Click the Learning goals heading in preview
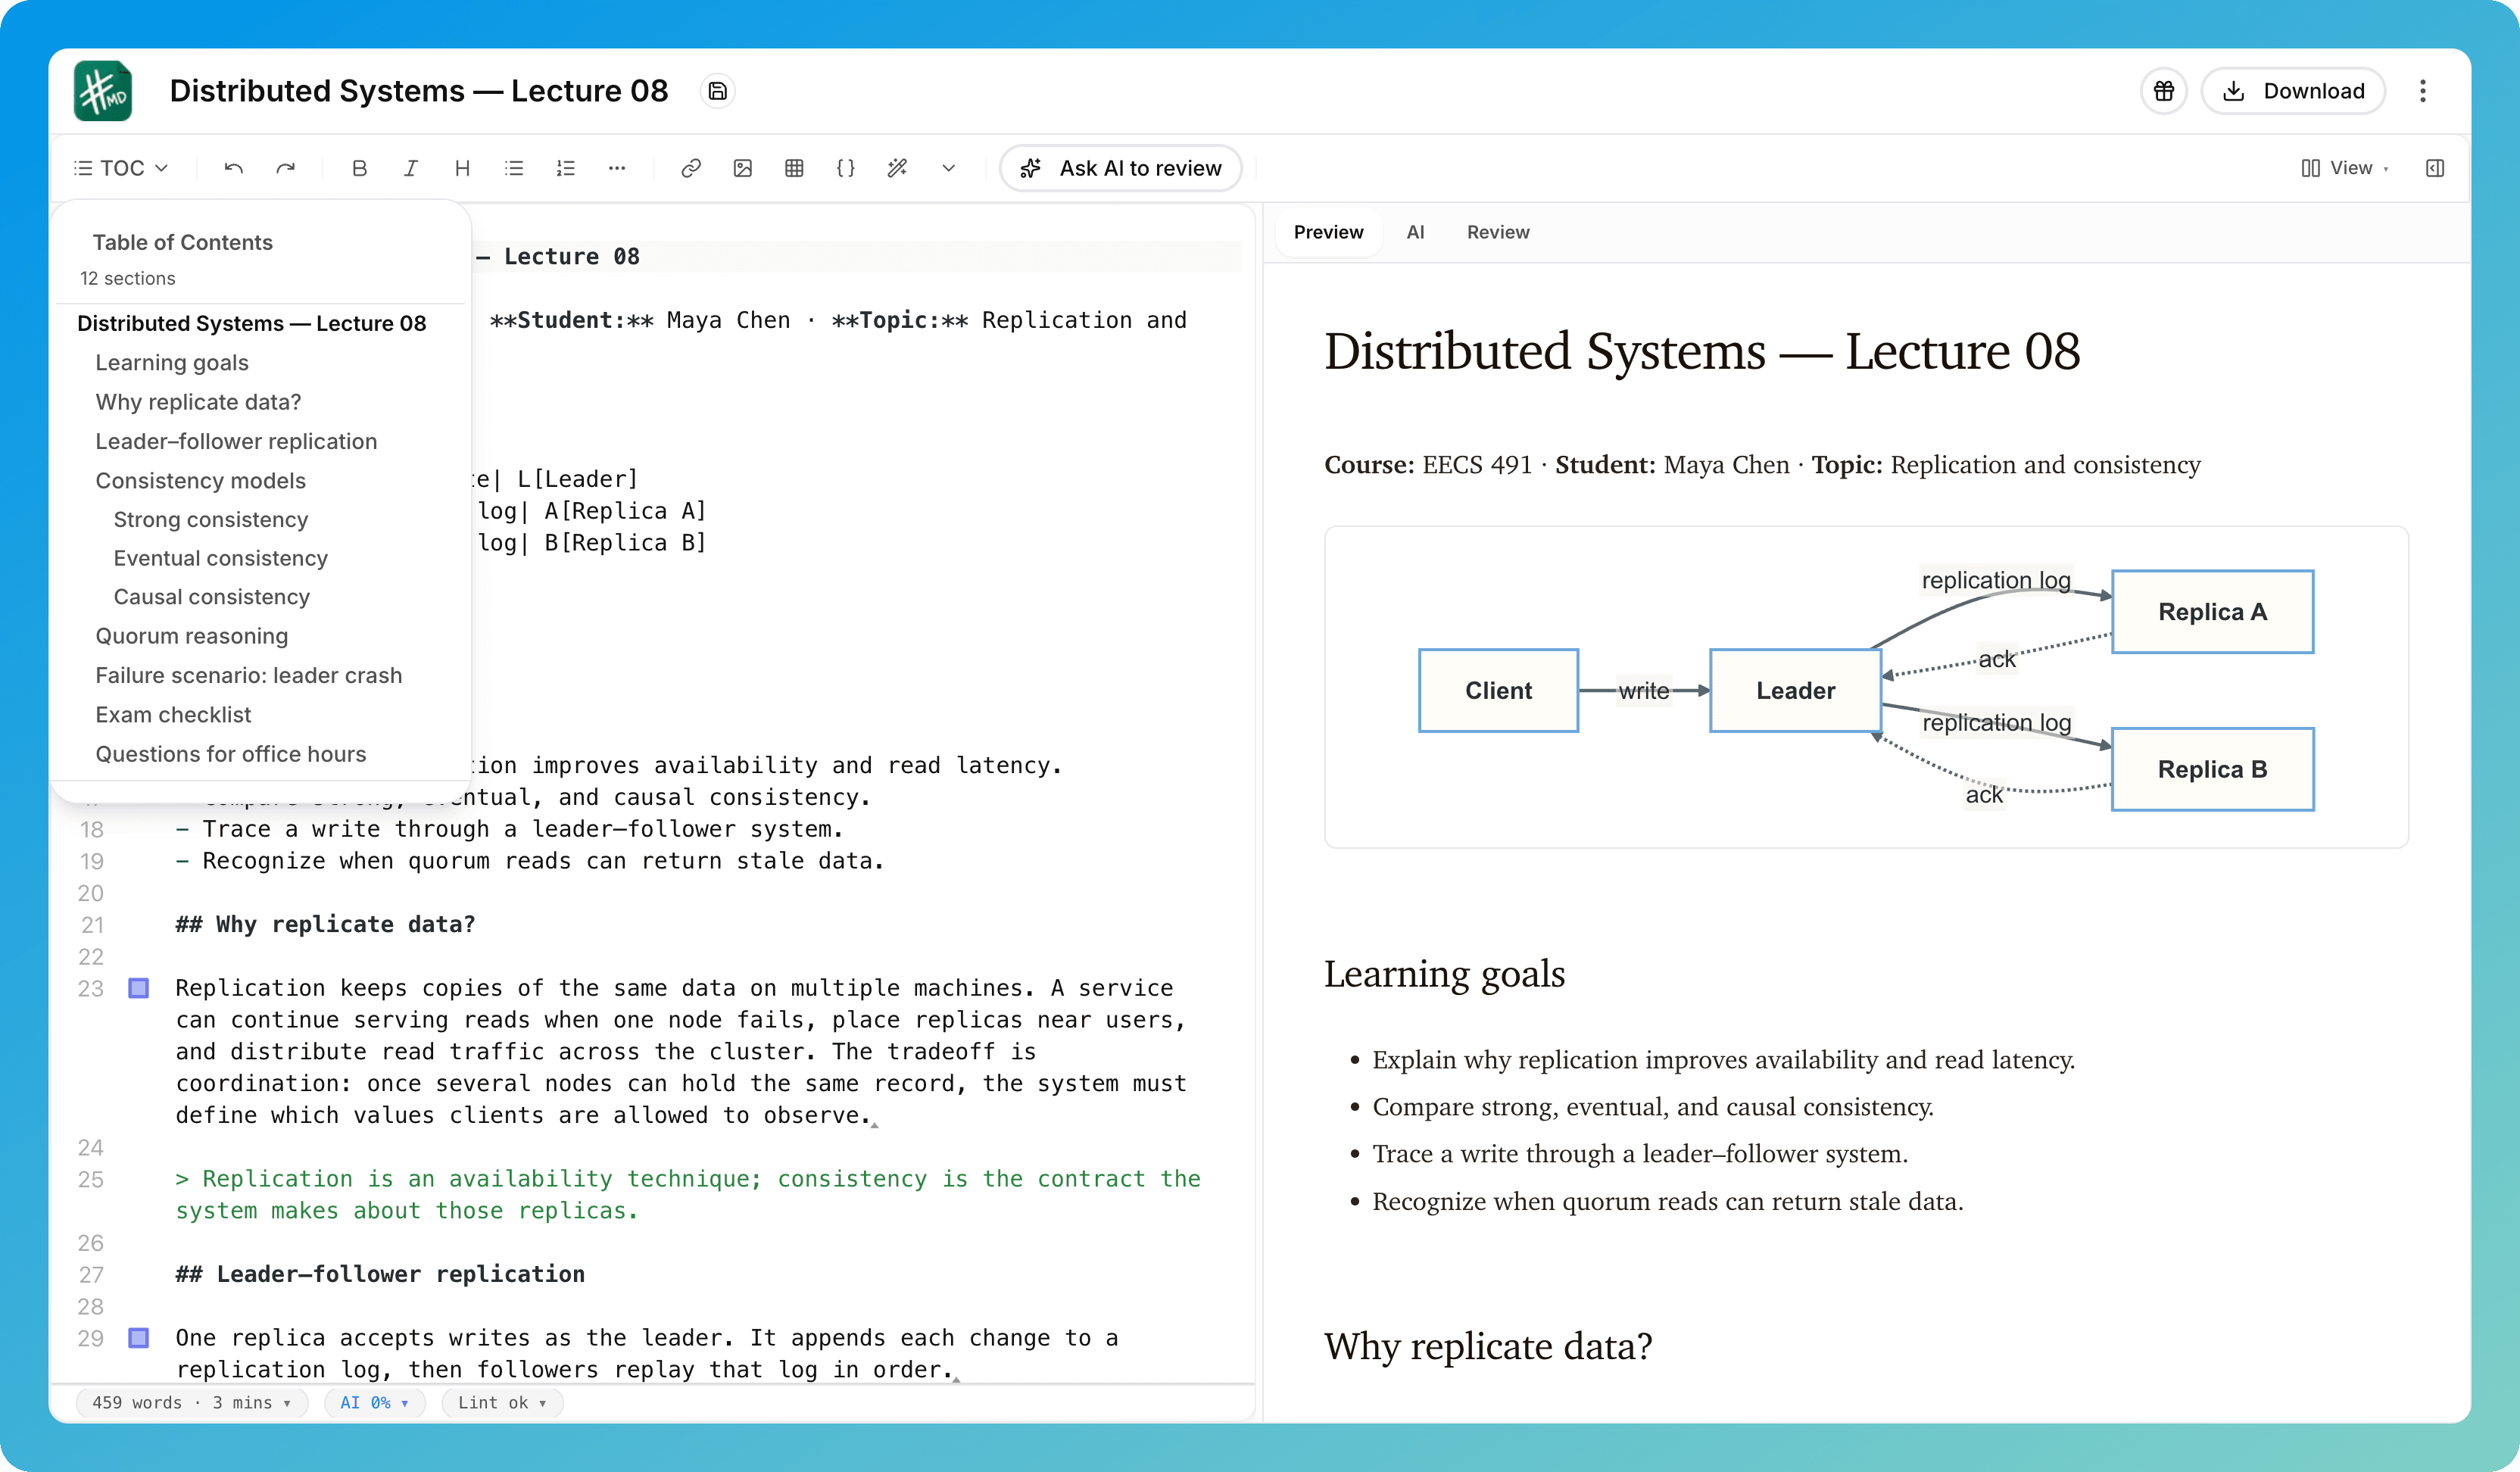This screenshot has width=2520, height=1472. [x=1444, y=974]
